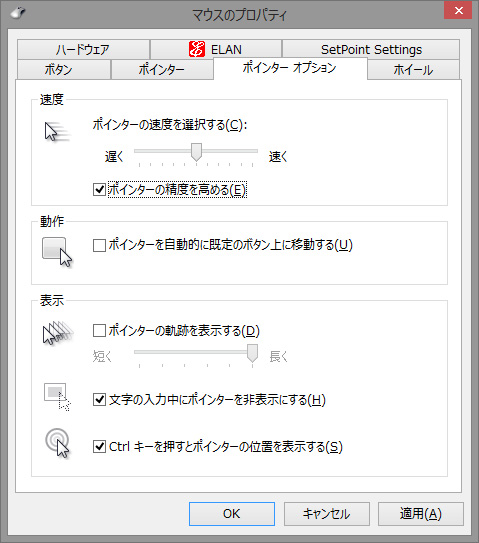
Task: Switch to the ポインター tab
Action: 162,70
